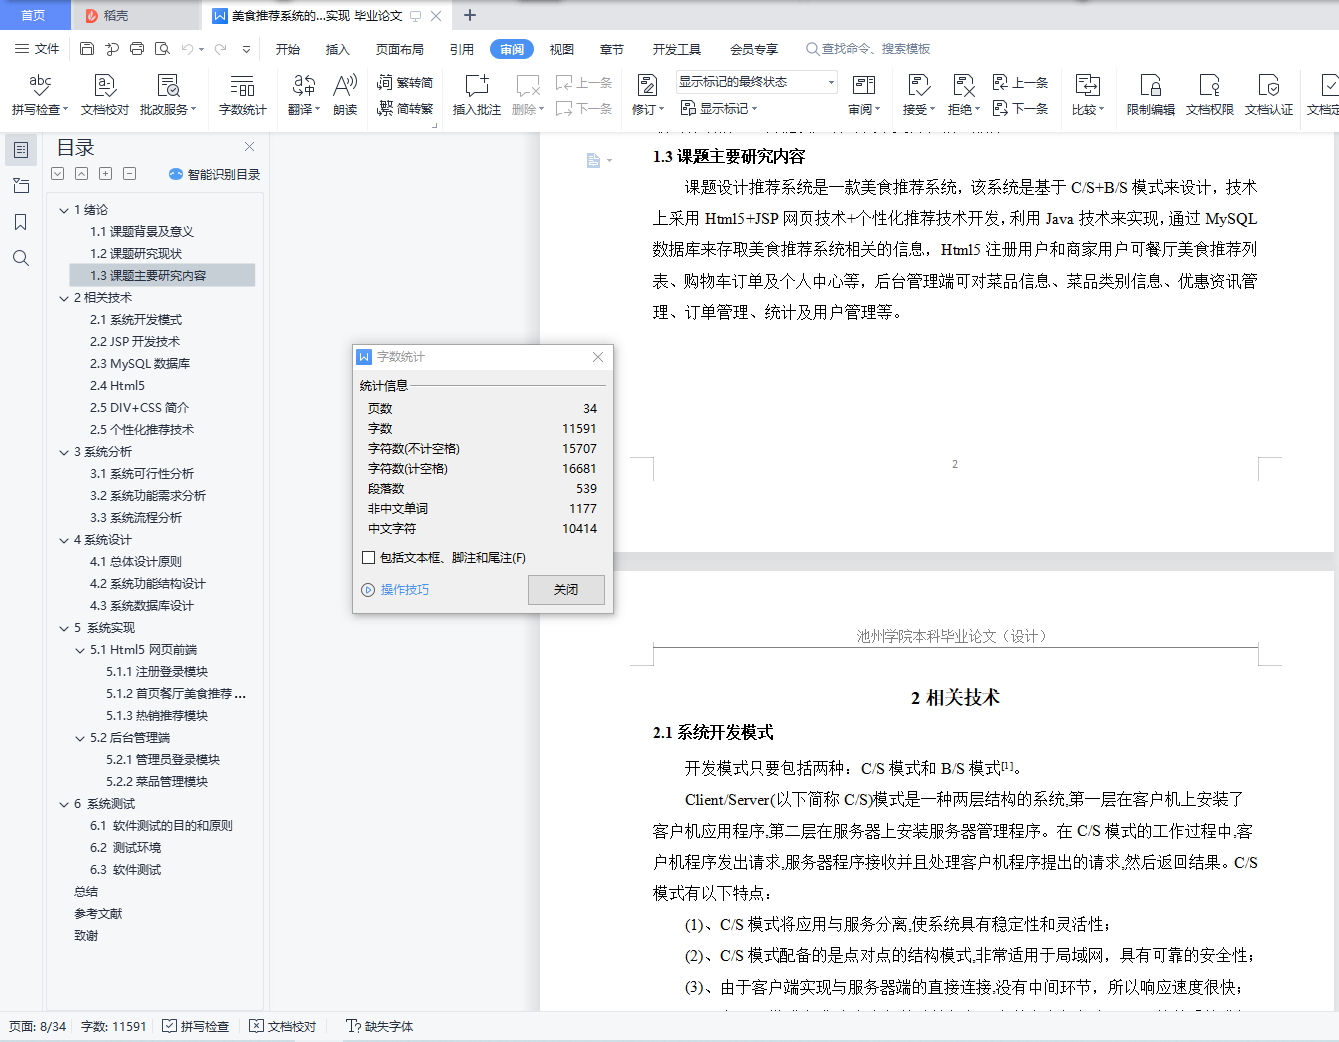Open the 开发工具 ribbon tab

tap(677, 49)
